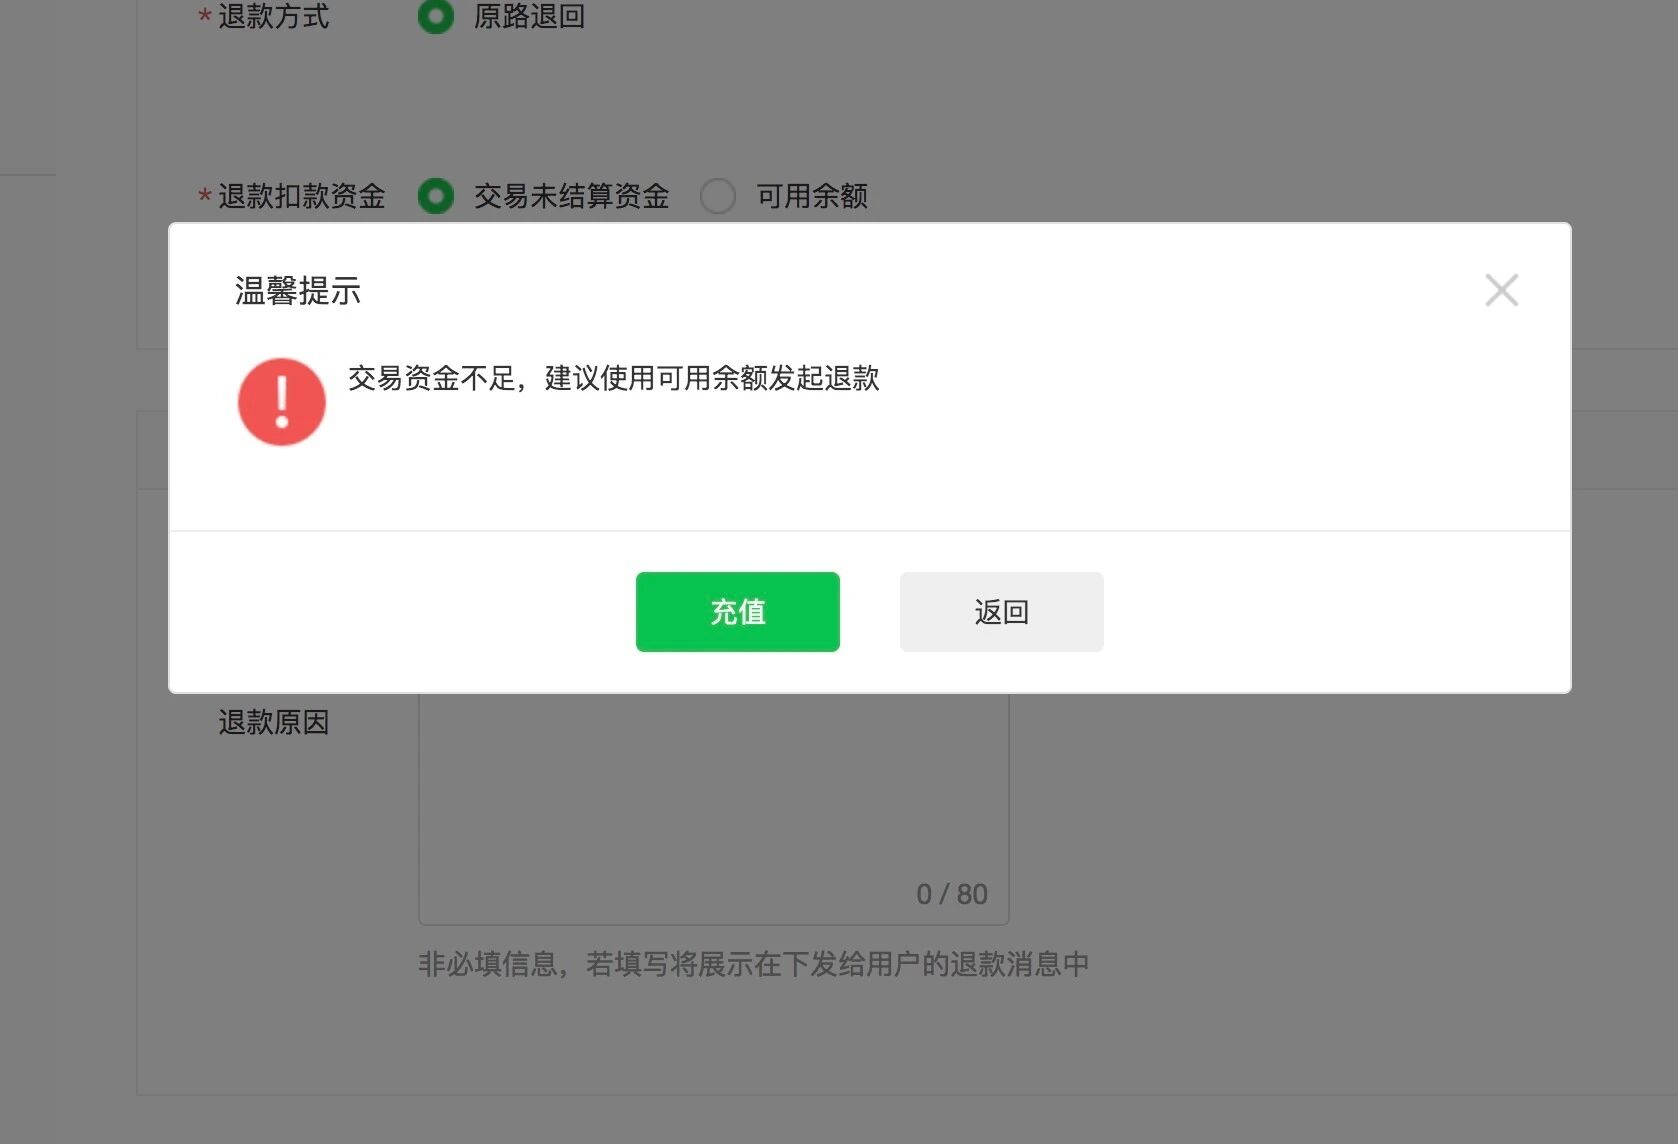Click the hint text below the reason box
This screenshot has height=1144, width=1678.
(754, 963)
